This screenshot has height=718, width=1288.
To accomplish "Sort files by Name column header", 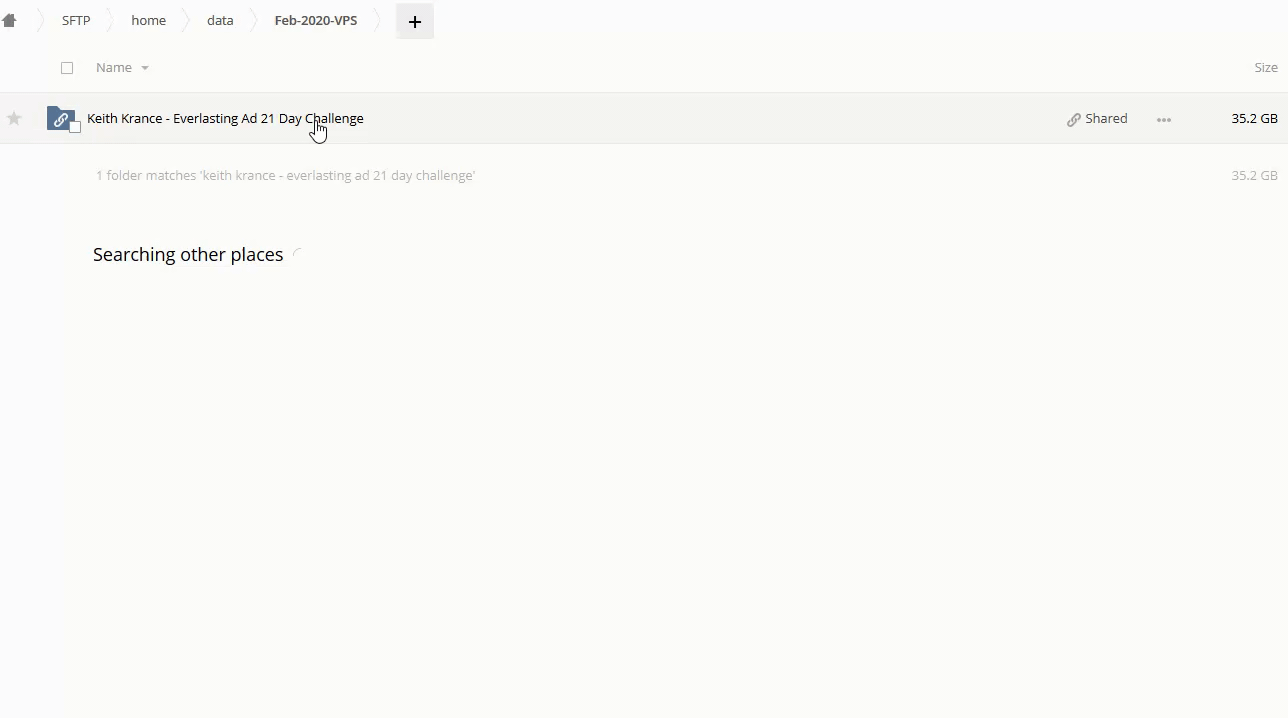I will (x=113, y=68).
